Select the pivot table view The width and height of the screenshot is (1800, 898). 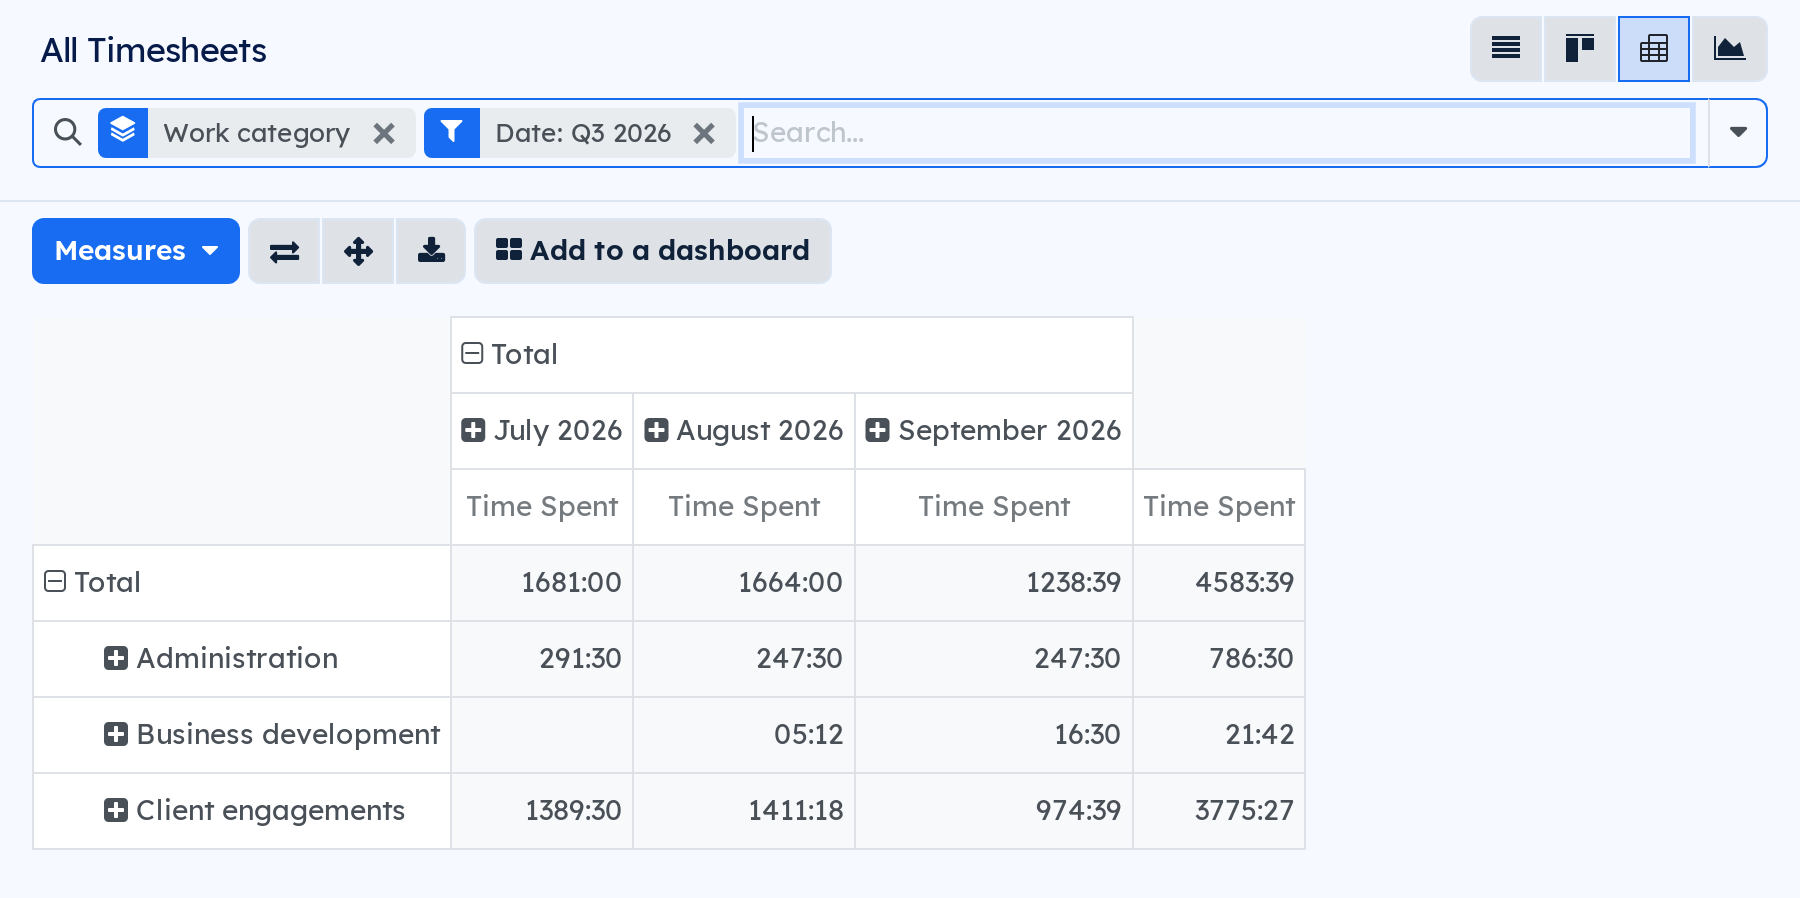tap(1654, 49)
